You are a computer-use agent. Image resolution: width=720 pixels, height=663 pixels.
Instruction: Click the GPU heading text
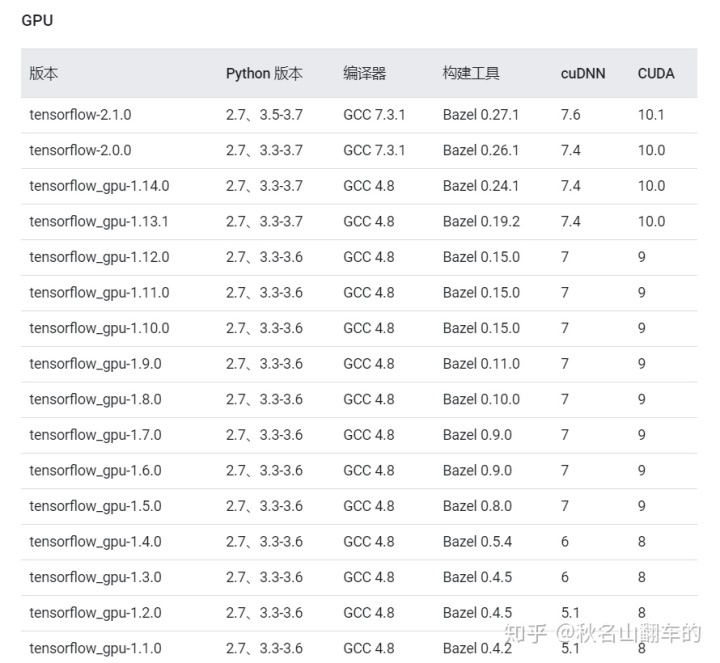[x=37, y=20]
